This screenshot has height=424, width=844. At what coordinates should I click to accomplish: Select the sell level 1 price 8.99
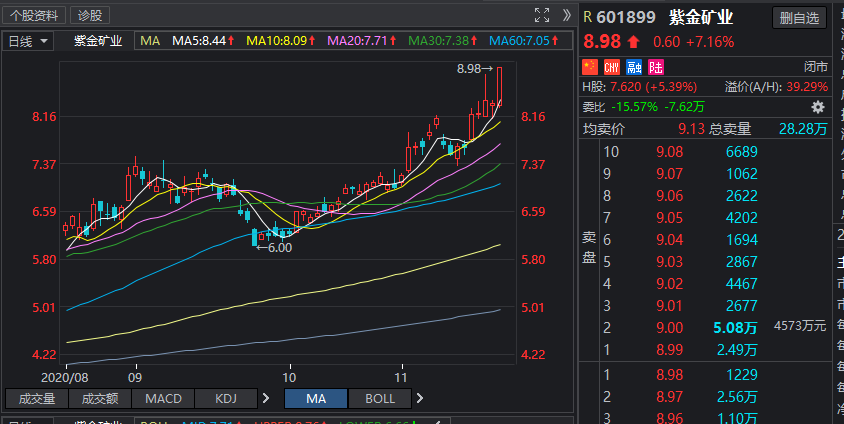pos(670,350)
